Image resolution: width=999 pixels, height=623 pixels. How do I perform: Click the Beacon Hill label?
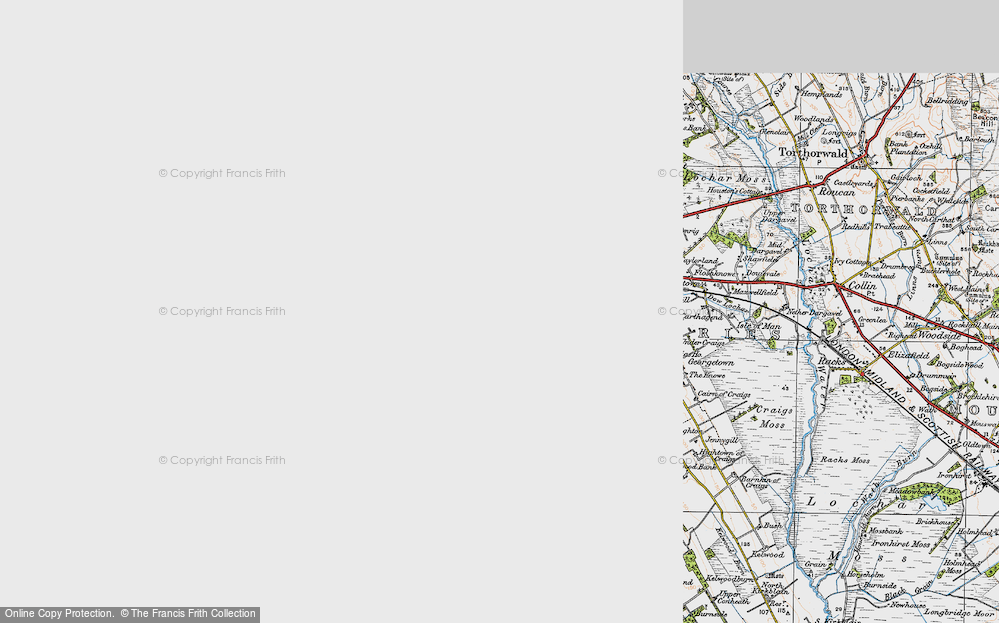pos(986,120)
